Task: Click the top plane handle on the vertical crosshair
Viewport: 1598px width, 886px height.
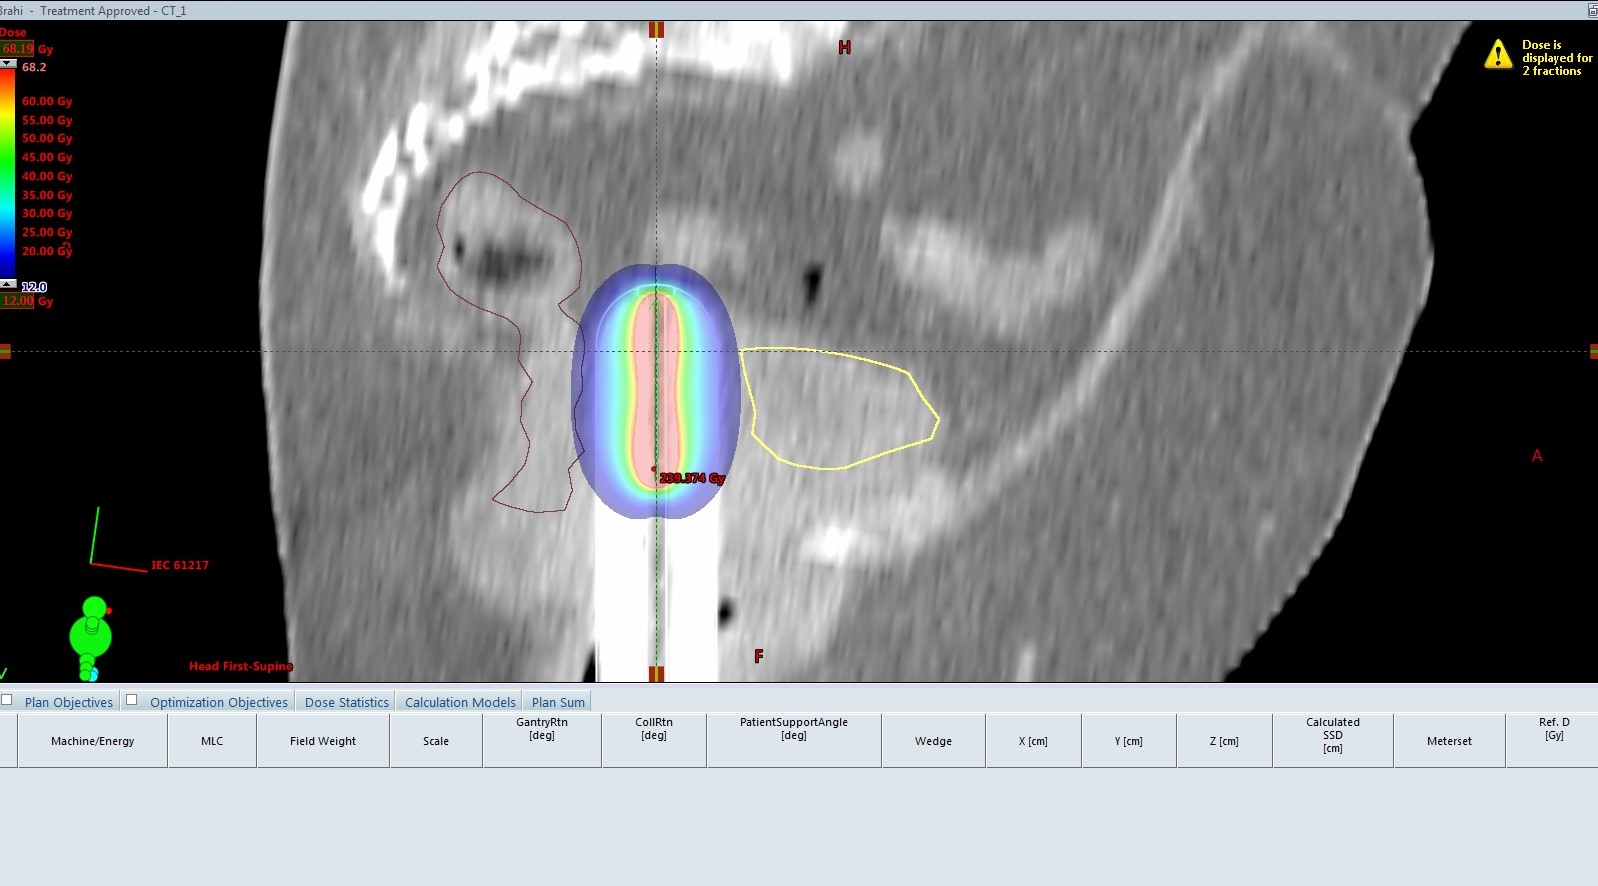Action: [656, 30]
